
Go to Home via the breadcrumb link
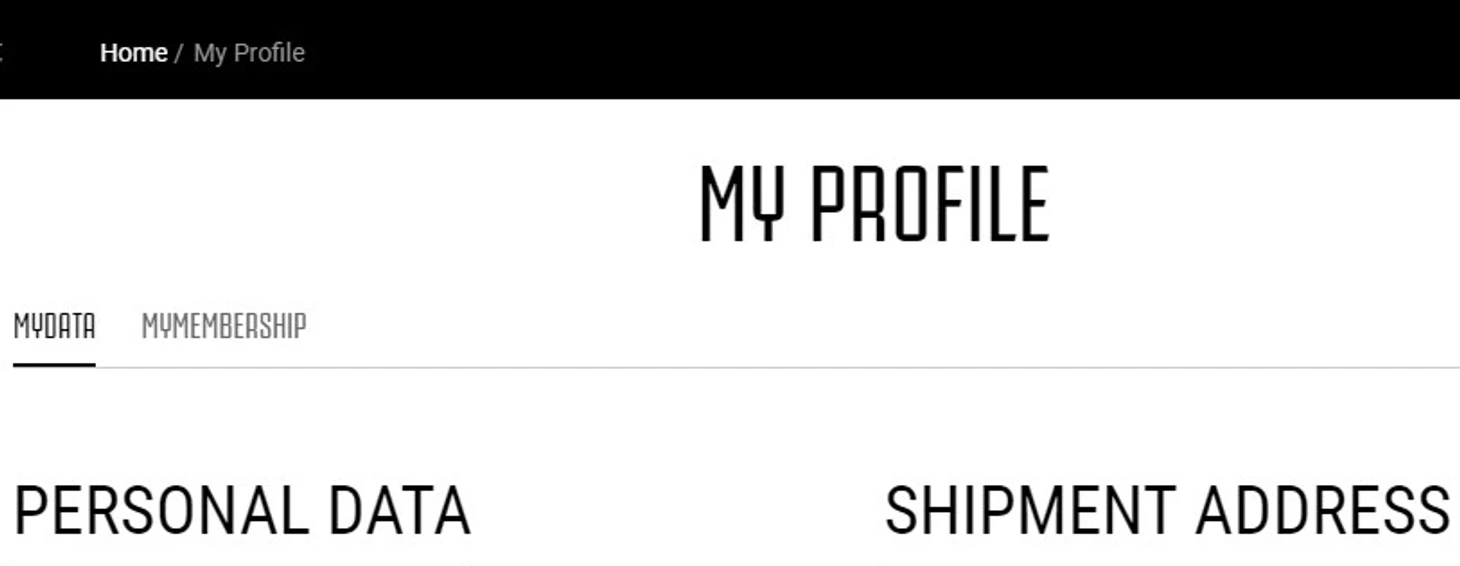coord(133,53)
